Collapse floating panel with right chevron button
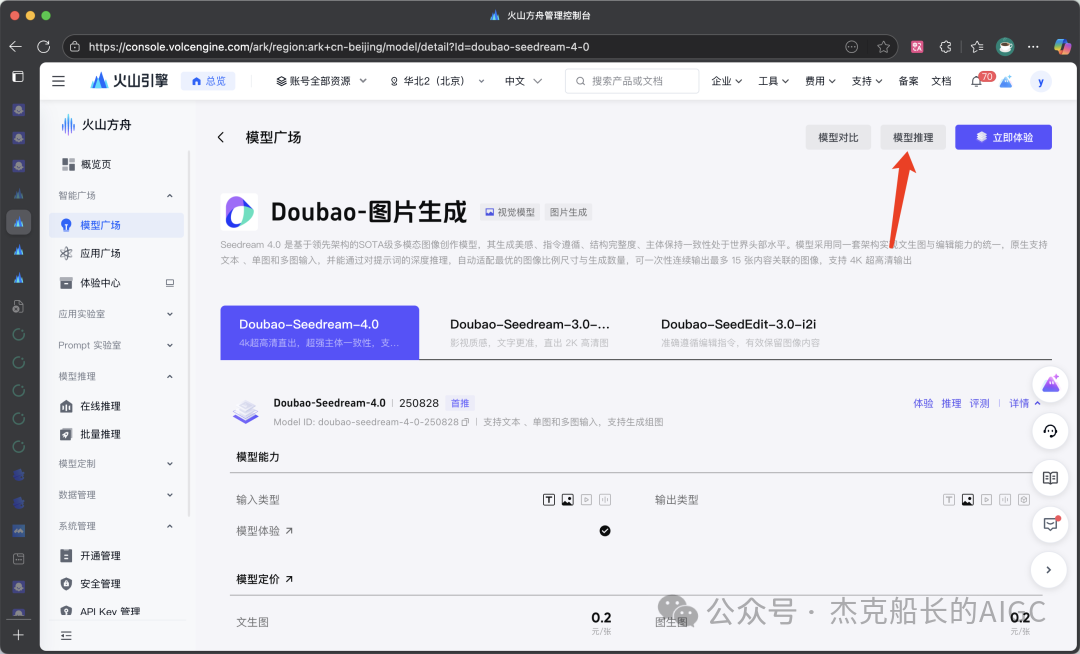 [1048, 570]
